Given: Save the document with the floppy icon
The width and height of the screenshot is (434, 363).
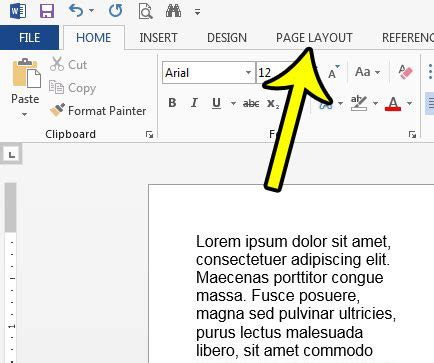Looking at the screenshot, I should coord(47,11).
